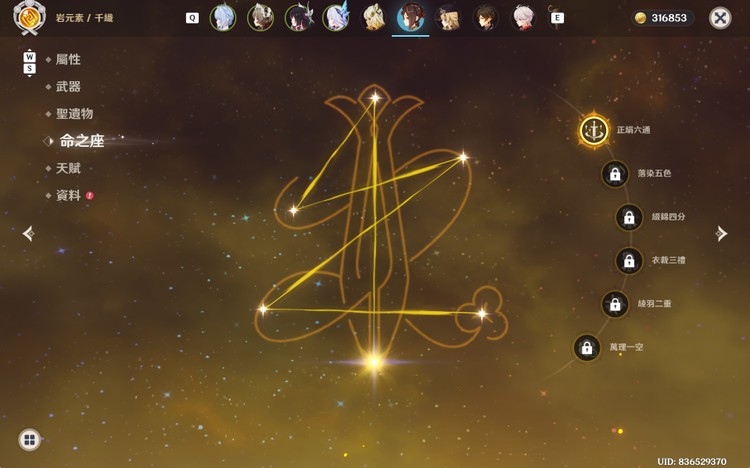Click the locked 綴錦四分 constellation node

click(629, 217)
